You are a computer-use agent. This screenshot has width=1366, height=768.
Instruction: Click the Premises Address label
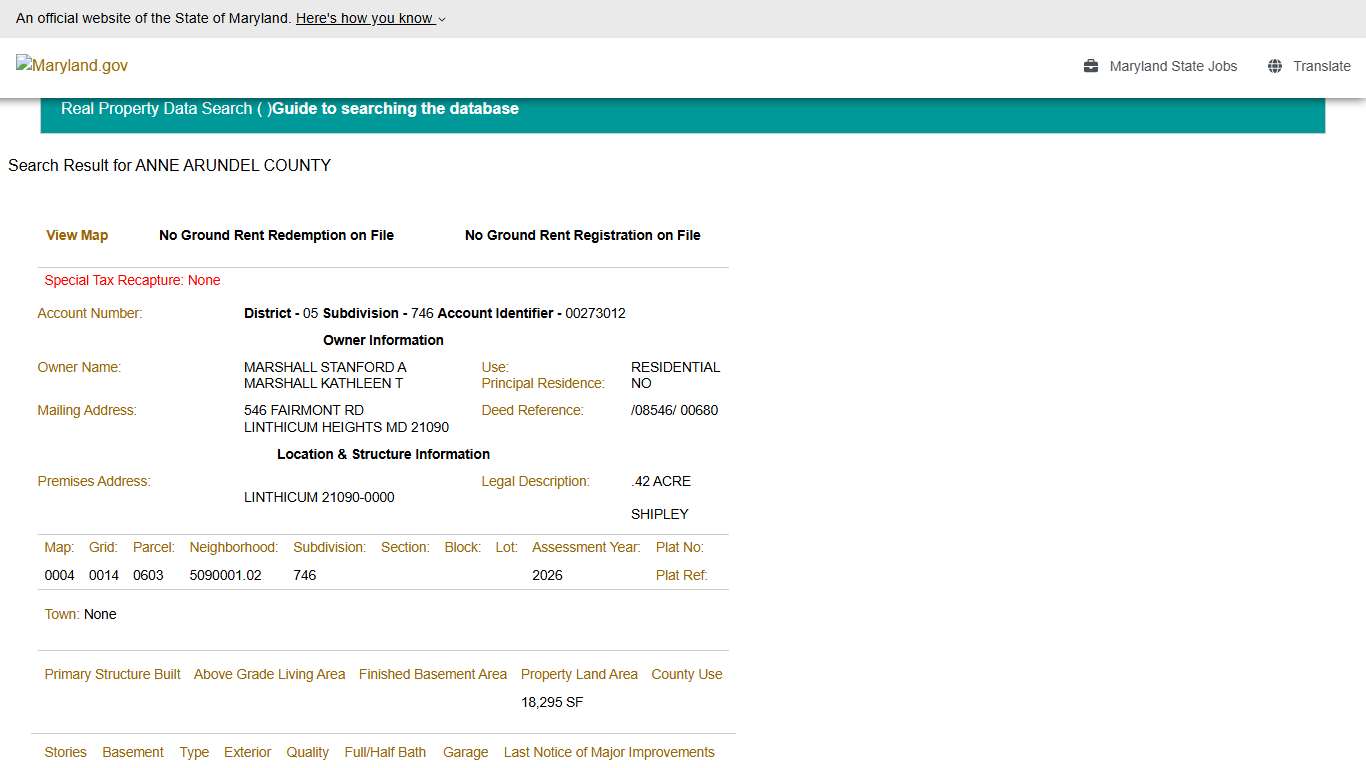coord(94,481)
